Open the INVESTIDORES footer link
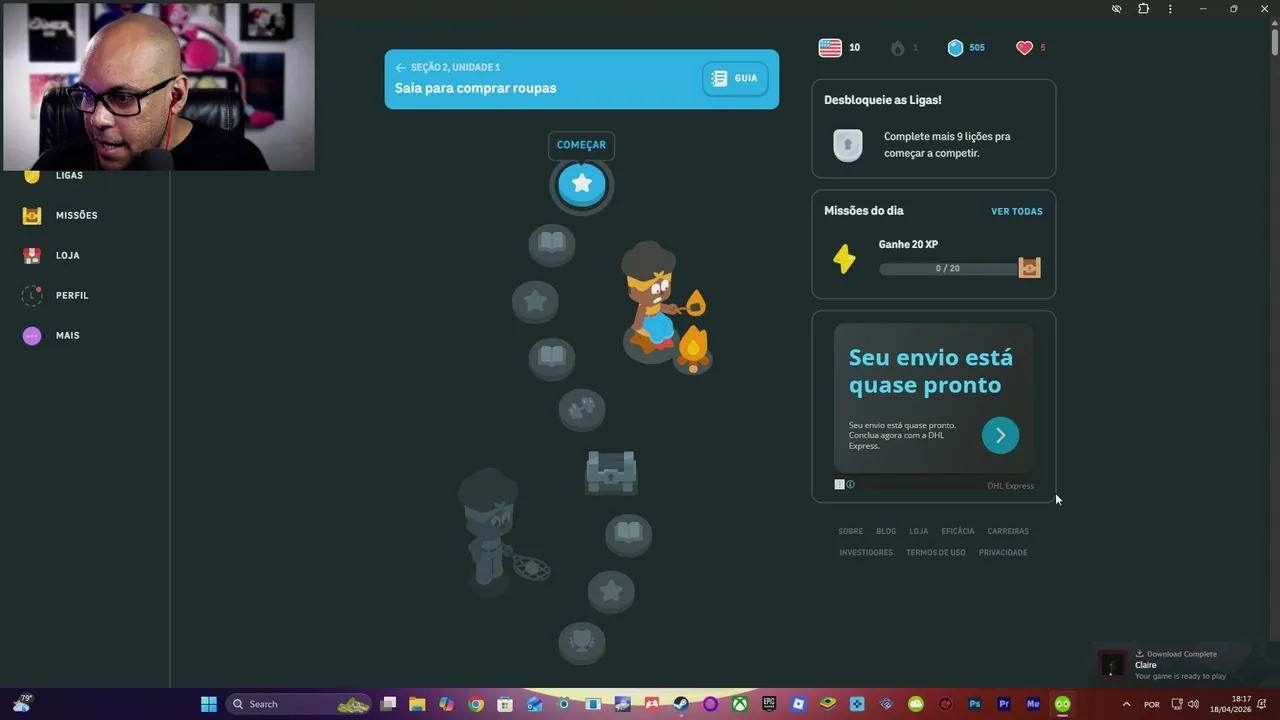Image resolution: width=1280 pixels, height=720 pixels. point(866,552)
